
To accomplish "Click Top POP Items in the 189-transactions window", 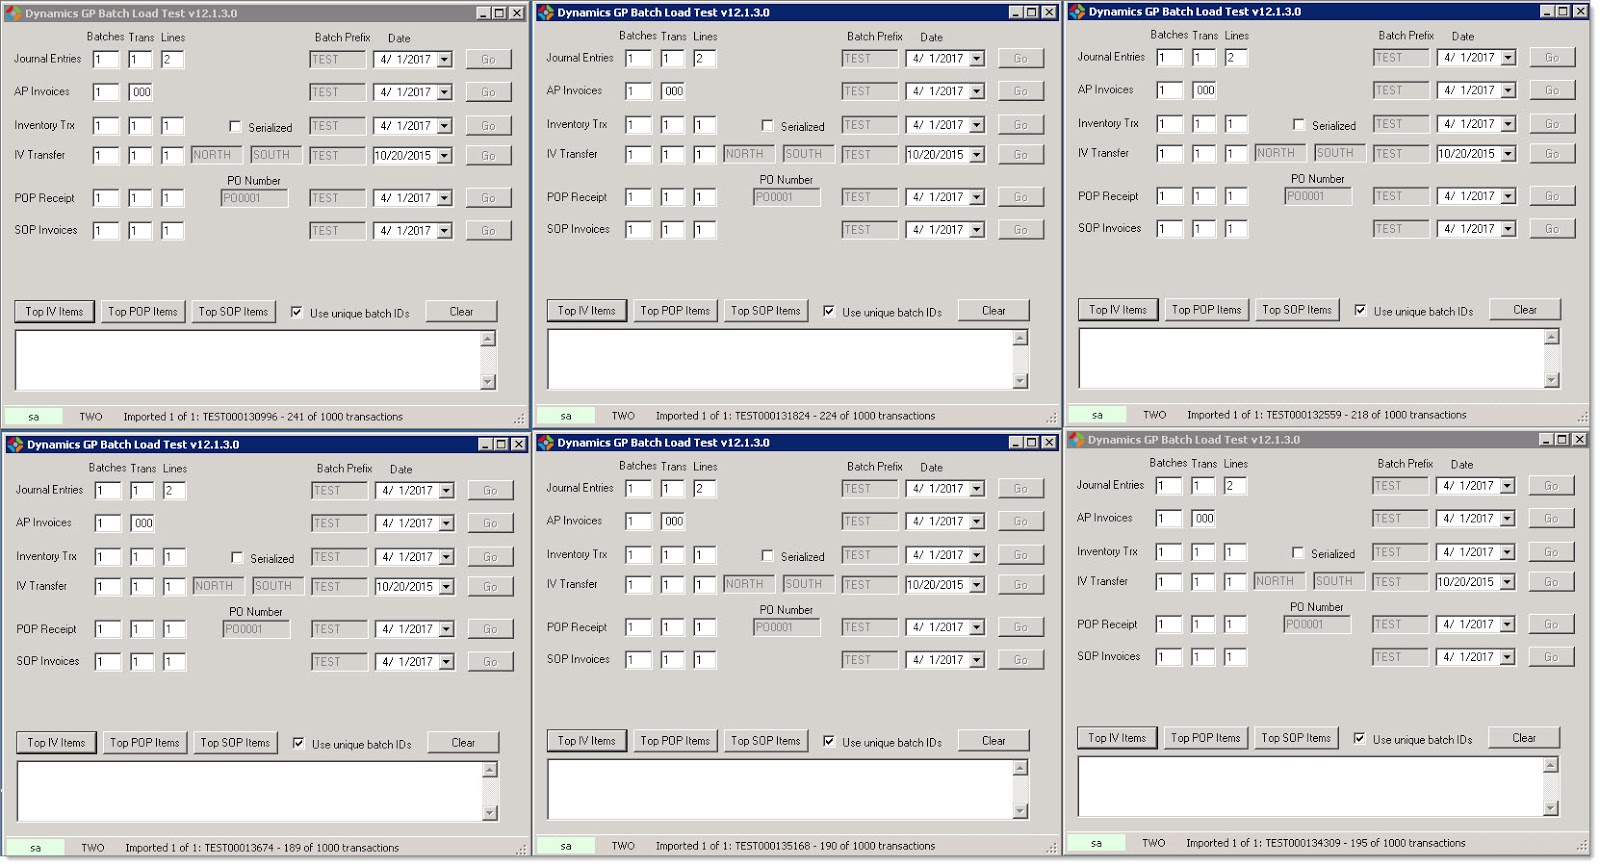I will [145, 743].
